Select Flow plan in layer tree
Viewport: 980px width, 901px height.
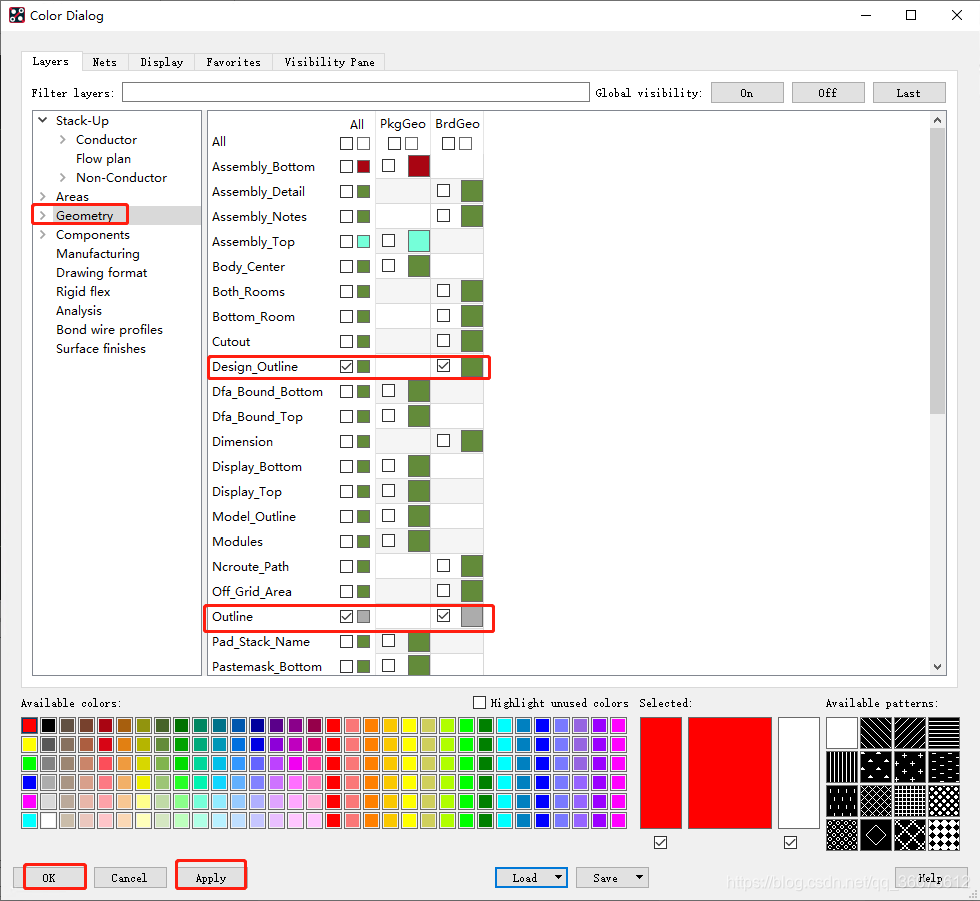[103, 159]
